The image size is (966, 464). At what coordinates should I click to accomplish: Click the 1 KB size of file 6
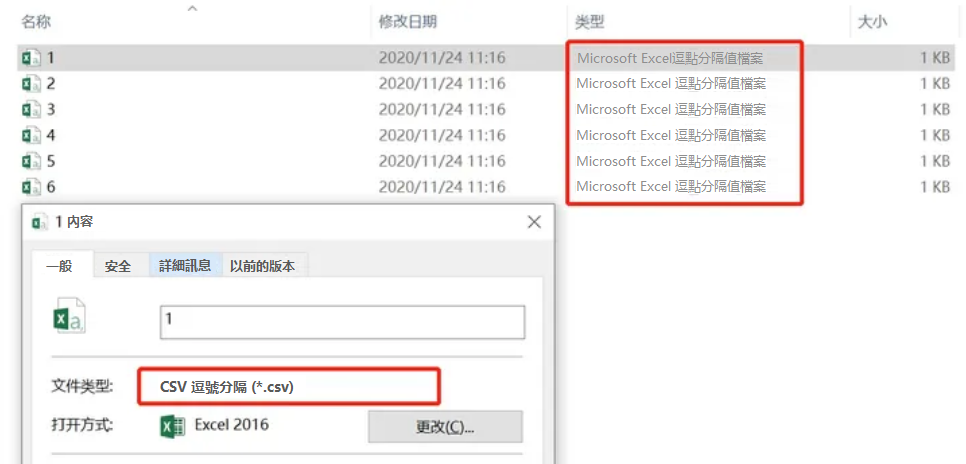935,186
